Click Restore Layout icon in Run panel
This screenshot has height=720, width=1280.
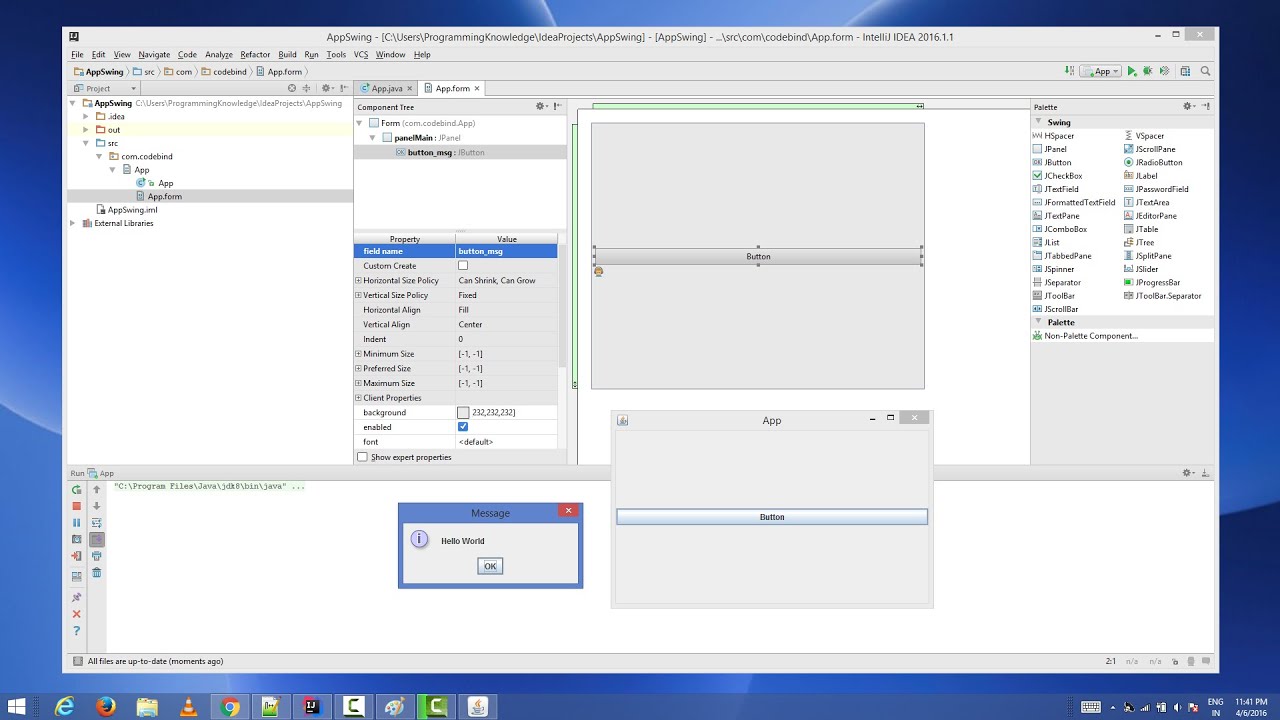coord(76,576)
